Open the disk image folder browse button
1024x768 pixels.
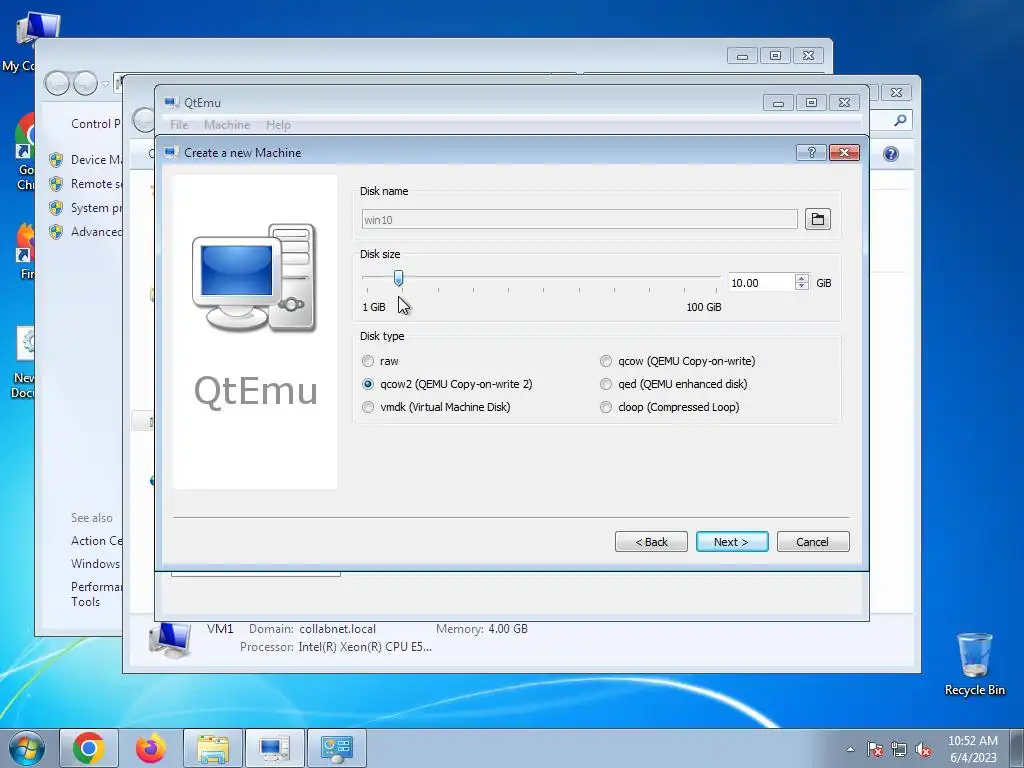tap(818, 219)
